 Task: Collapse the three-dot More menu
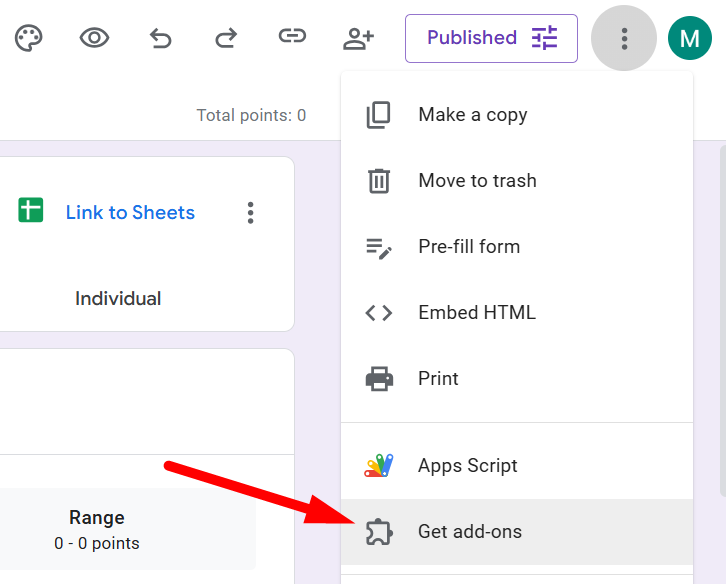tap(624, 38)
